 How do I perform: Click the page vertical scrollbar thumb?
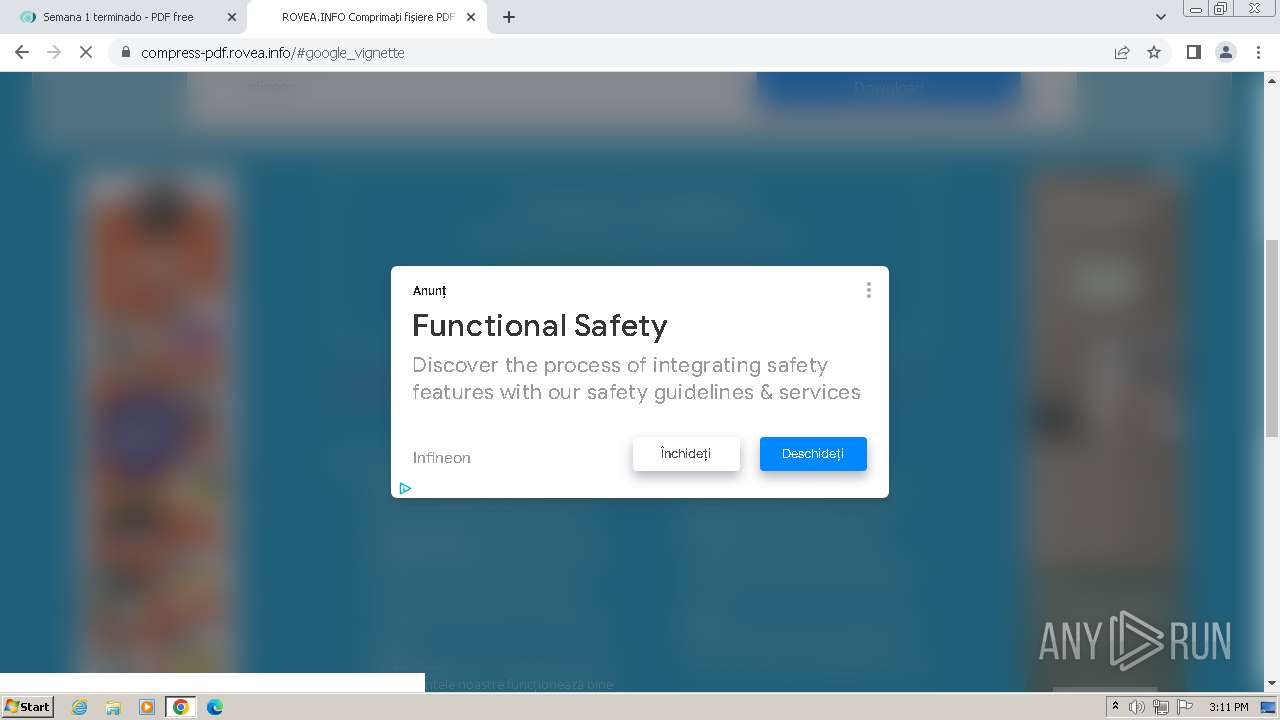[1272, 338]
